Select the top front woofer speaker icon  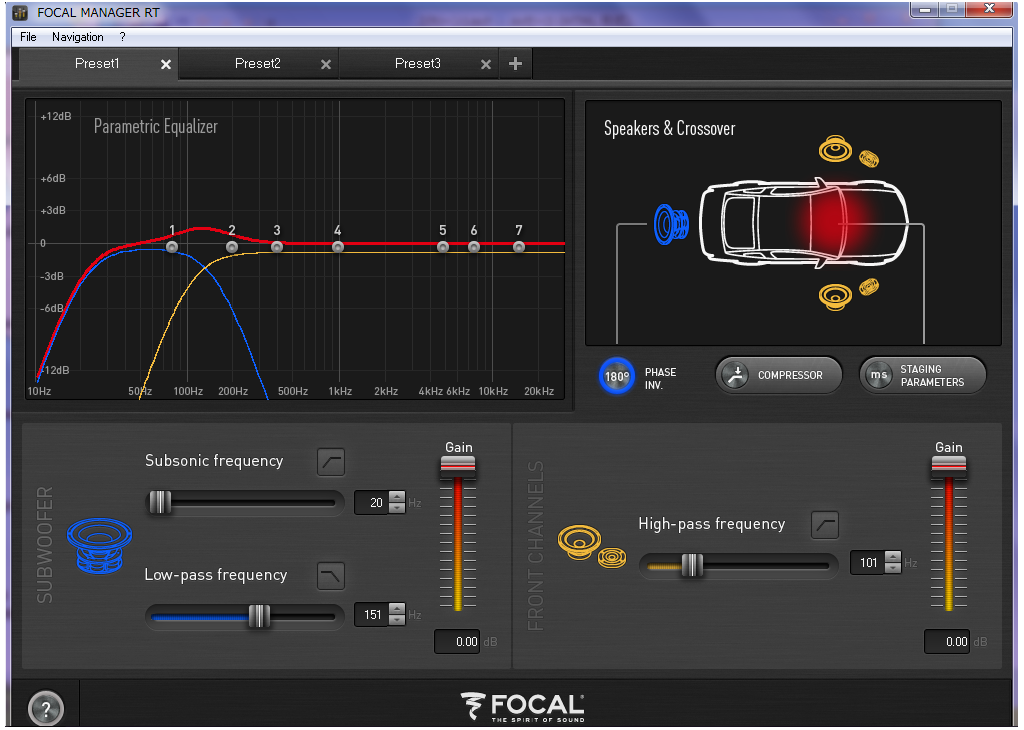pyautogui.click(x=835, y=149)
